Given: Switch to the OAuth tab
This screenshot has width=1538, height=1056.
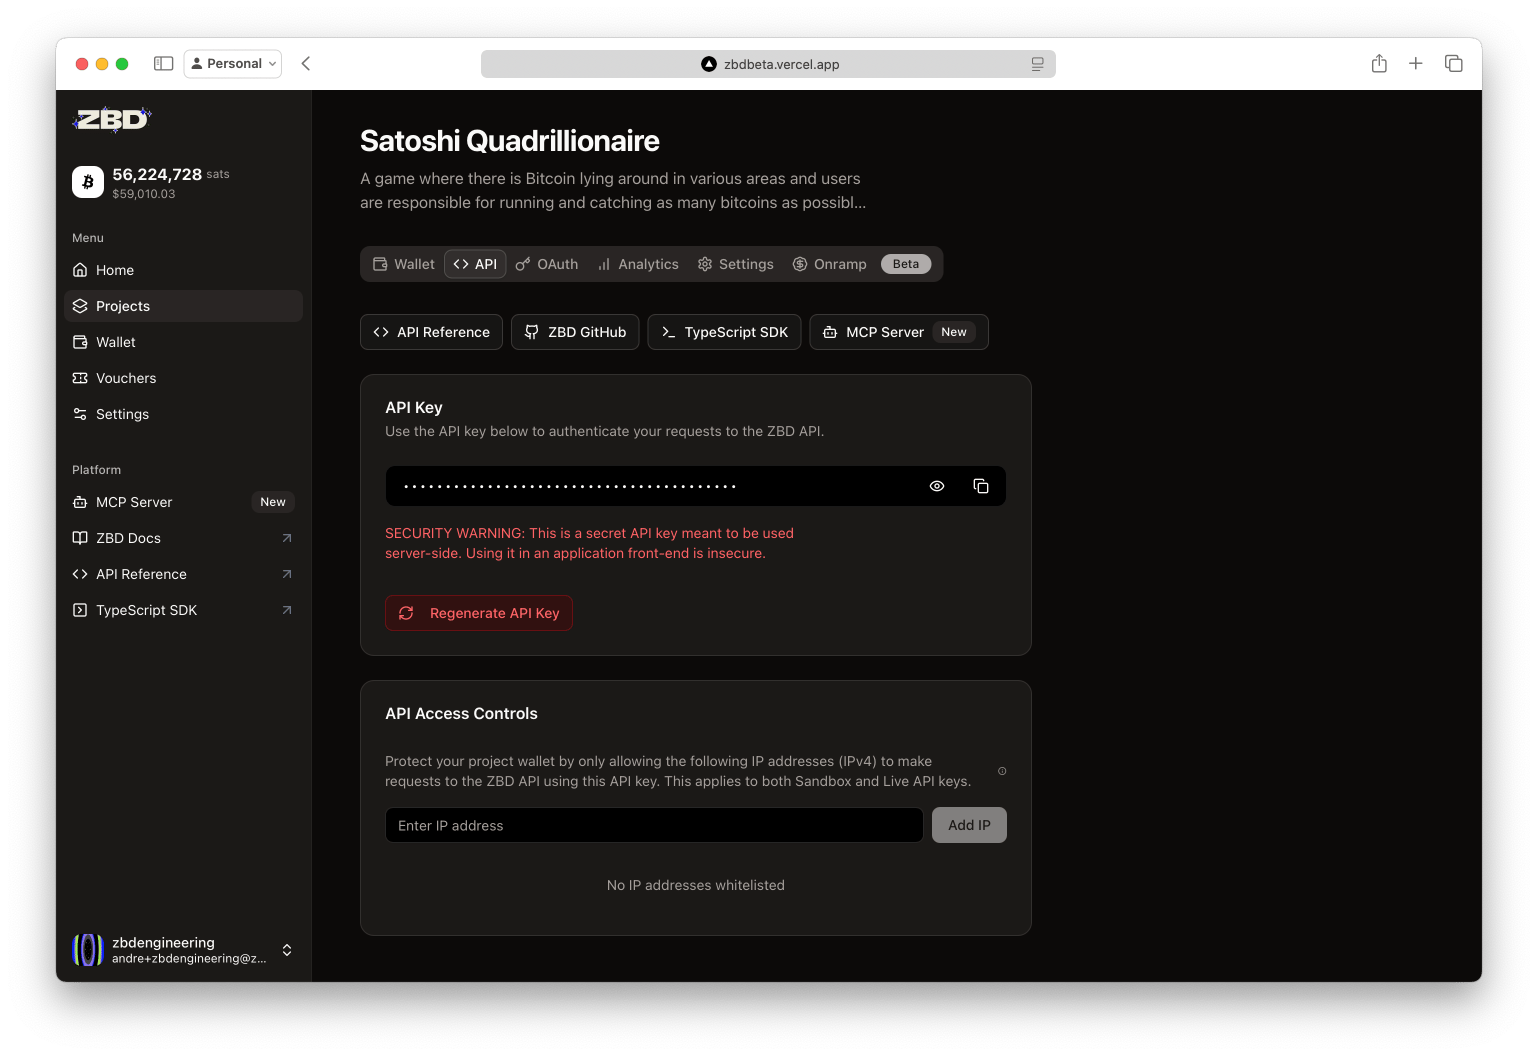Looking at the screenshot, I should point(547,264).
